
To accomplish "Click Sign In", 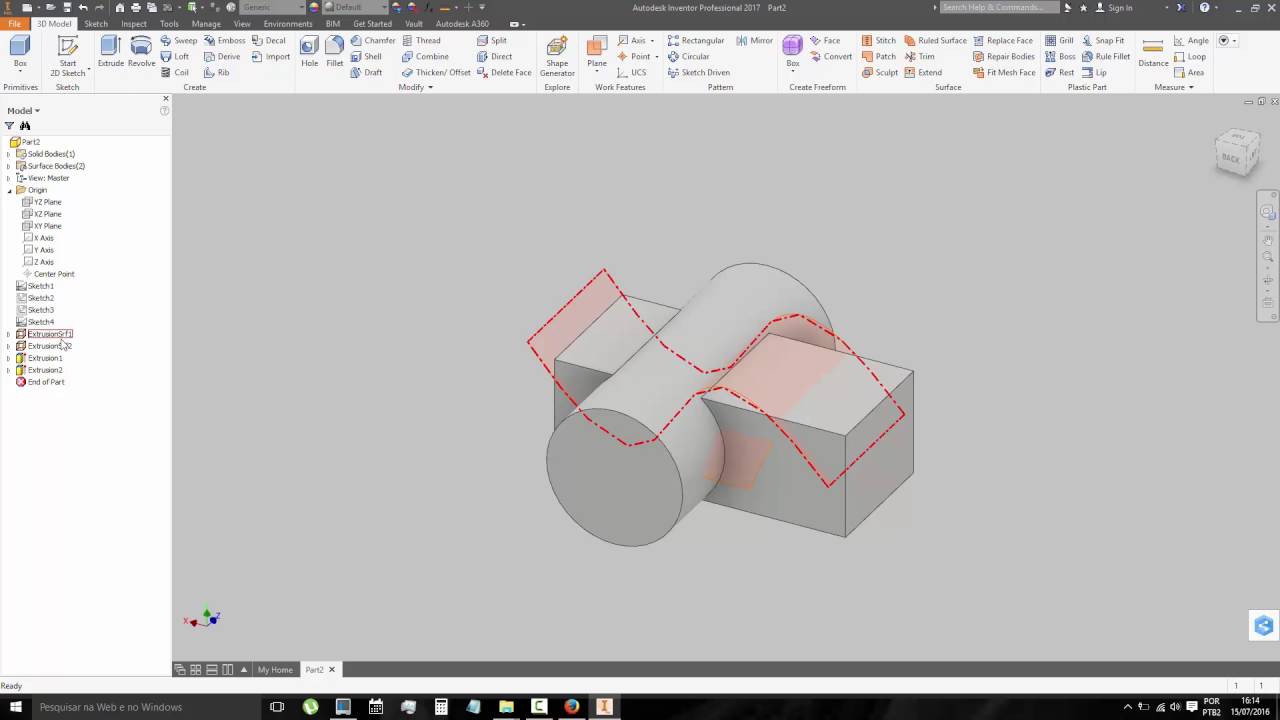I will 1114,8.
